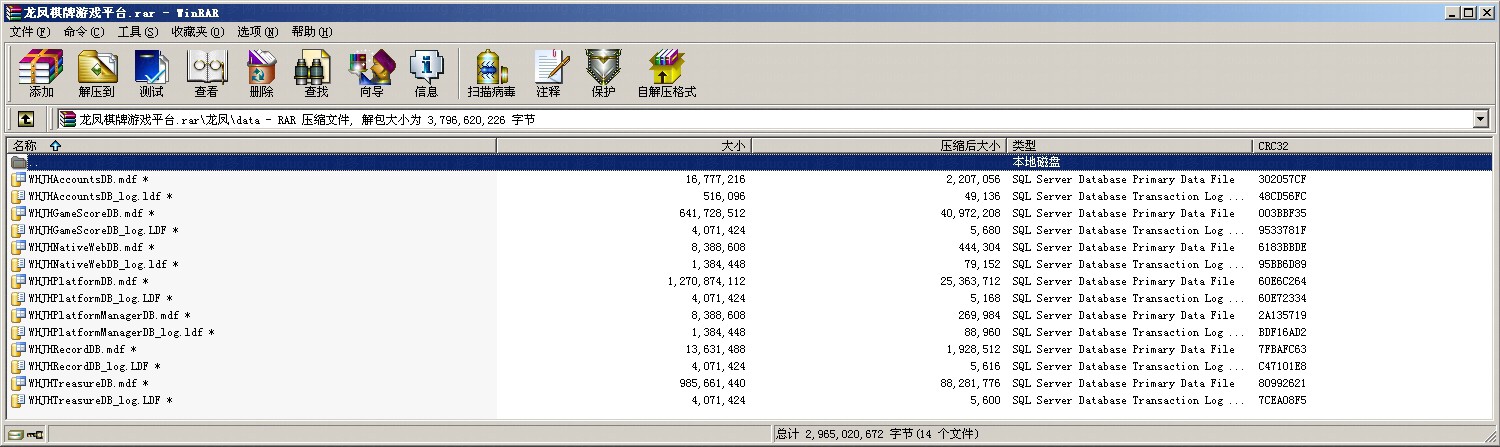Expand the archive path dropdown arrow
1500x447 pixels.
coord(1480,119)
